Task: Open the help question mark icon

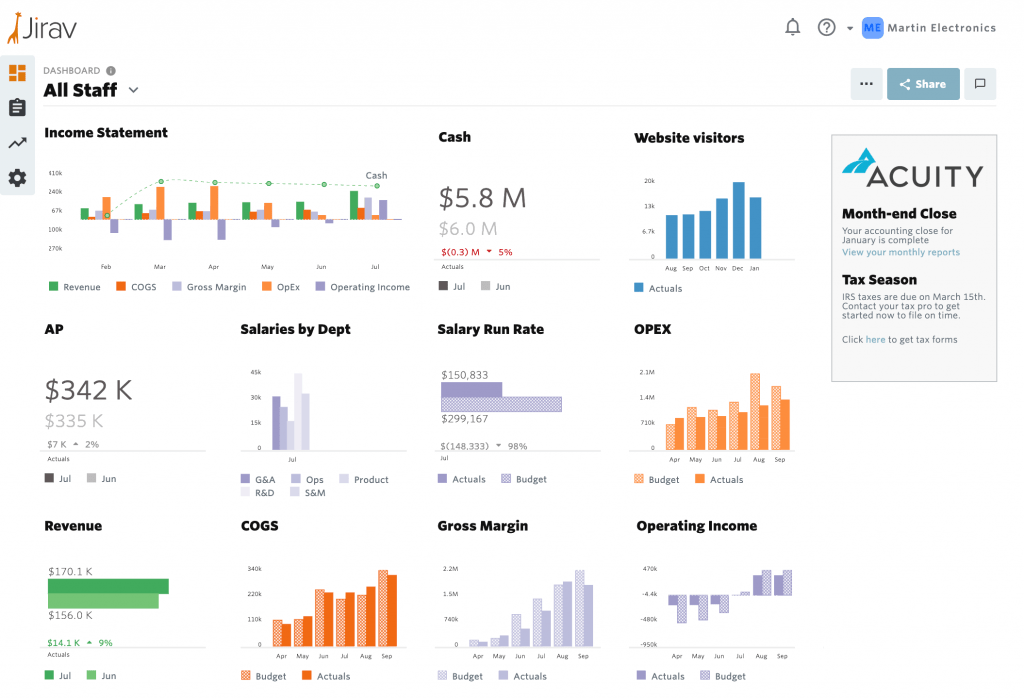Action: tap(826, 28)
